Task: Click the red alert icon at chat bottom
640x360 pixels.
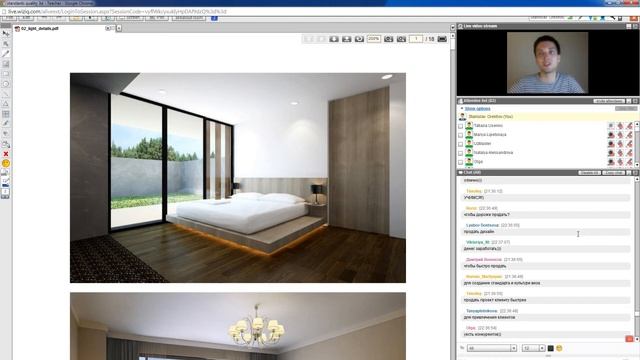Action: 629,339
